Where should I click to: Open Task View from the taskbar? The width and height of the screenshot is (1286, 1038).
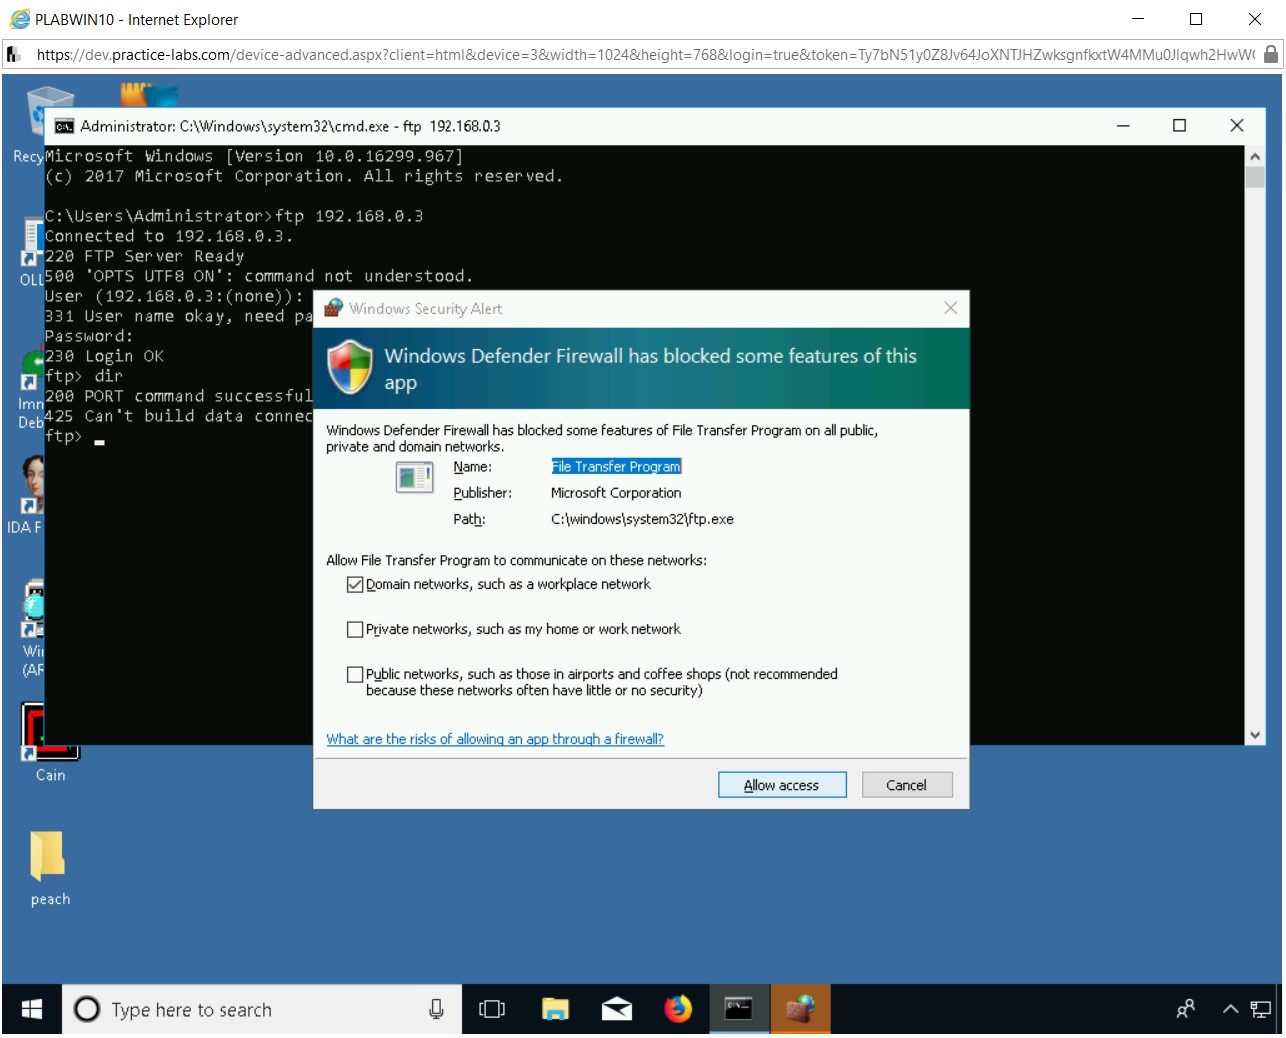(493, 1009)
